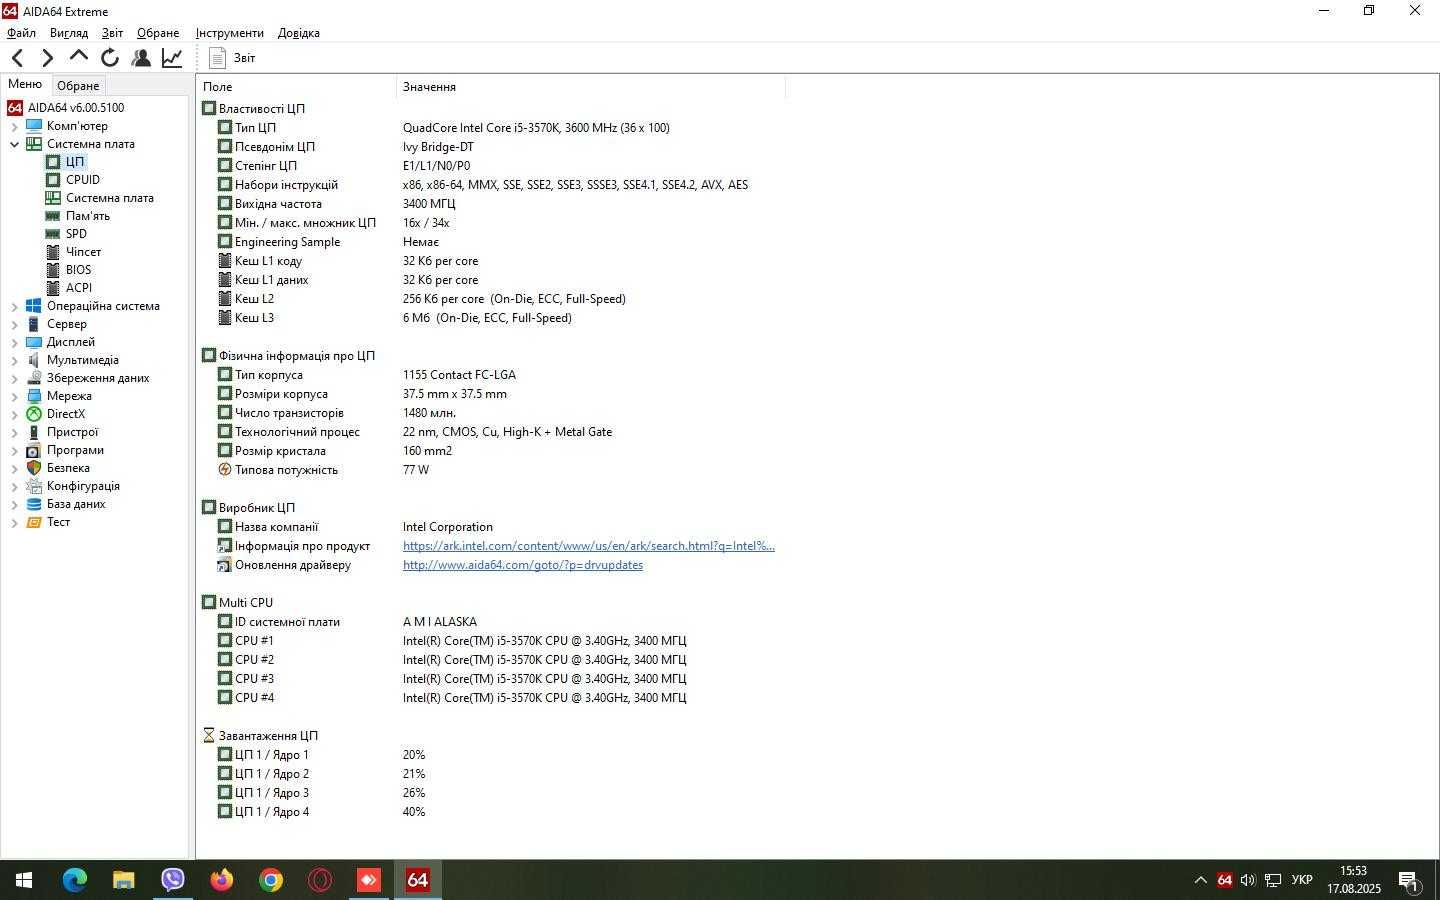Image resolution: width=1440 pixels, height=900 pixels.
Task: Refresh the page with the circular arrow icon
Action: (110, 58)
